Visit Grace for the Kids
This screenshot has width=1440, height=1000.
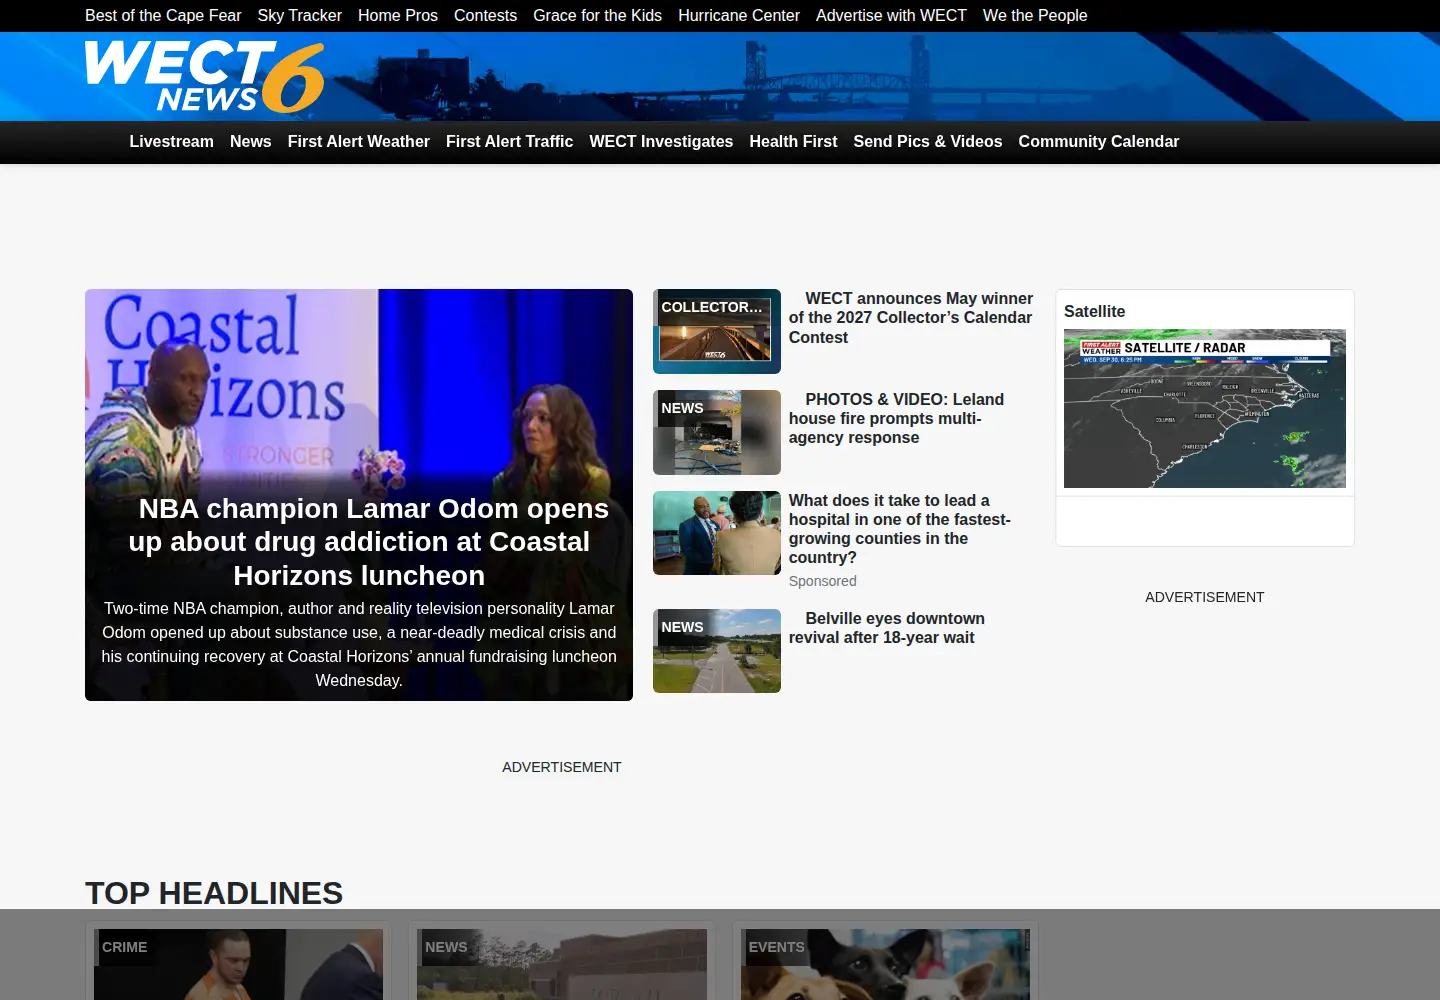click(597, 15)
